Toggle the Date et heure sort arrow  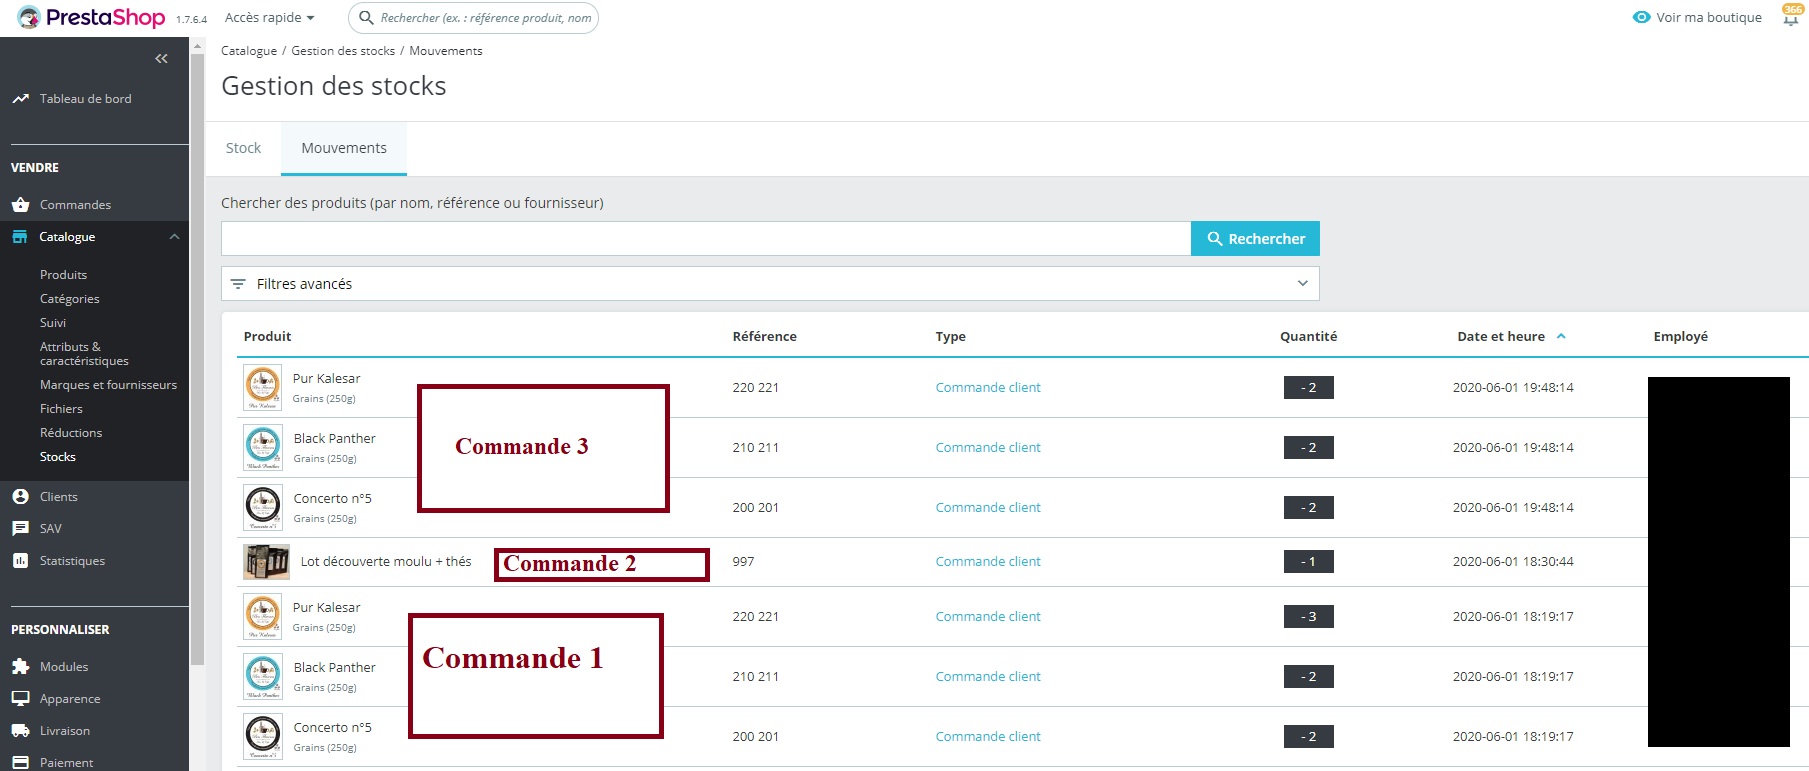(x=1561, y=337)
